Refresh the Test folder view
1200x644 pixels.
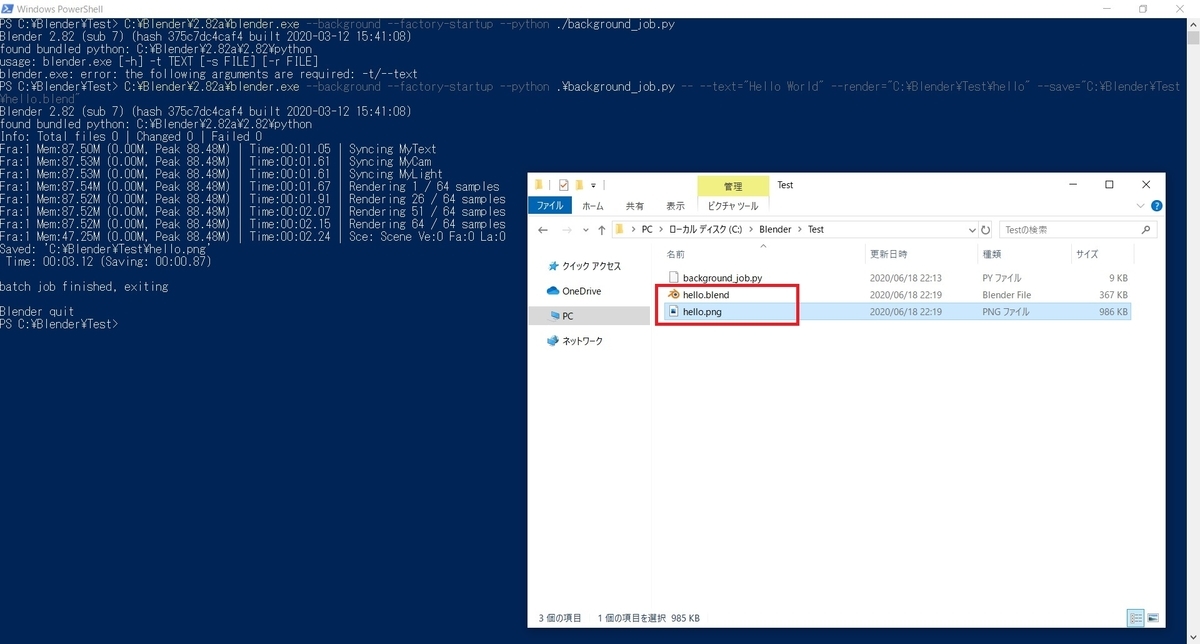coord(986,229)
